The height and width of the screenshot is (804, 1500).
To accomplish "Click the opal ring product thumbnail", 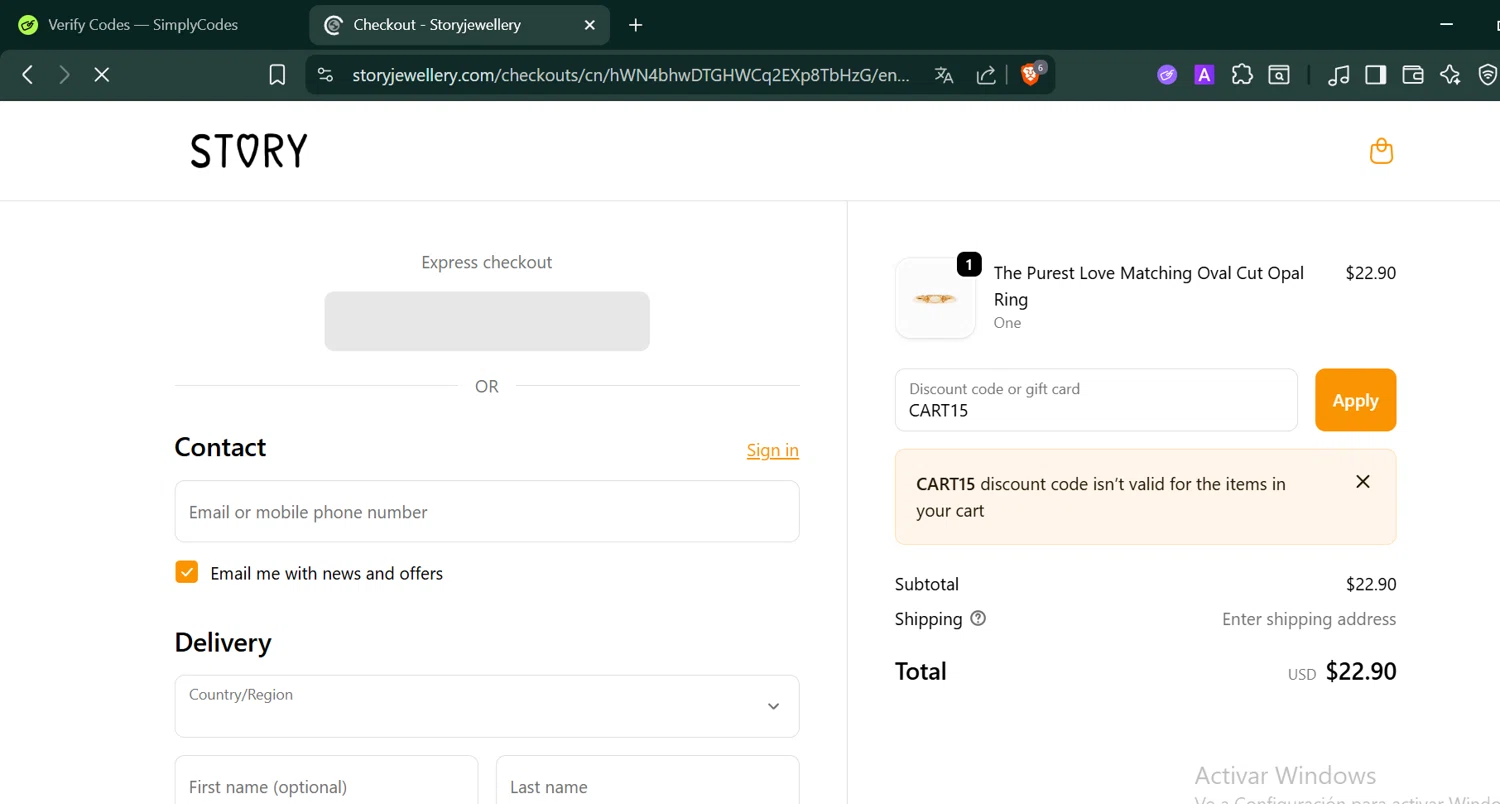I will (935, 298).
